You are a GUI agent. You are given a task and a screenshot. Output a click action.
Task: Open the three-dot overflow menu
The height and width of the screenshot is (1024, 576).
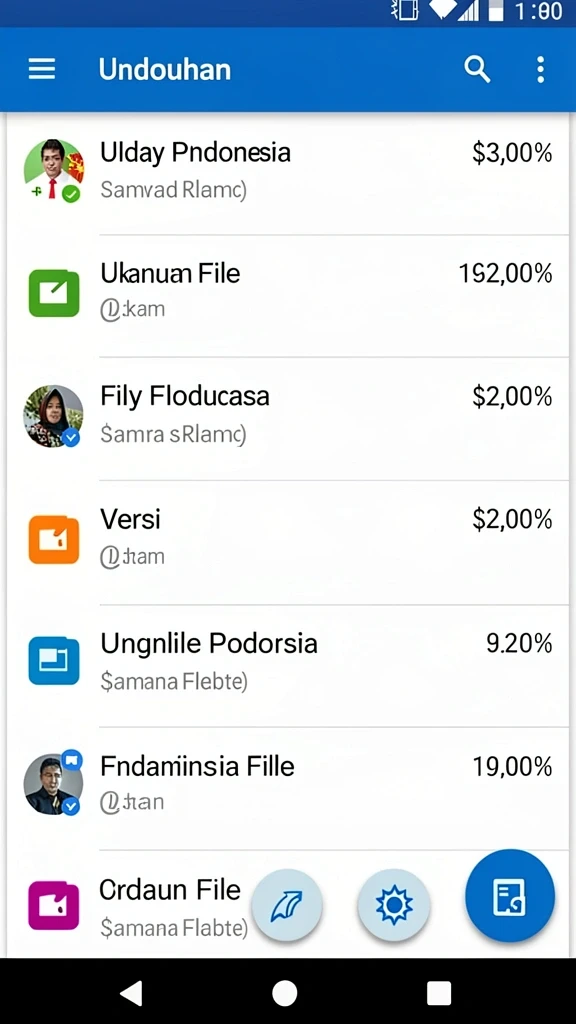pyautogui.click(x=540, y=69)
